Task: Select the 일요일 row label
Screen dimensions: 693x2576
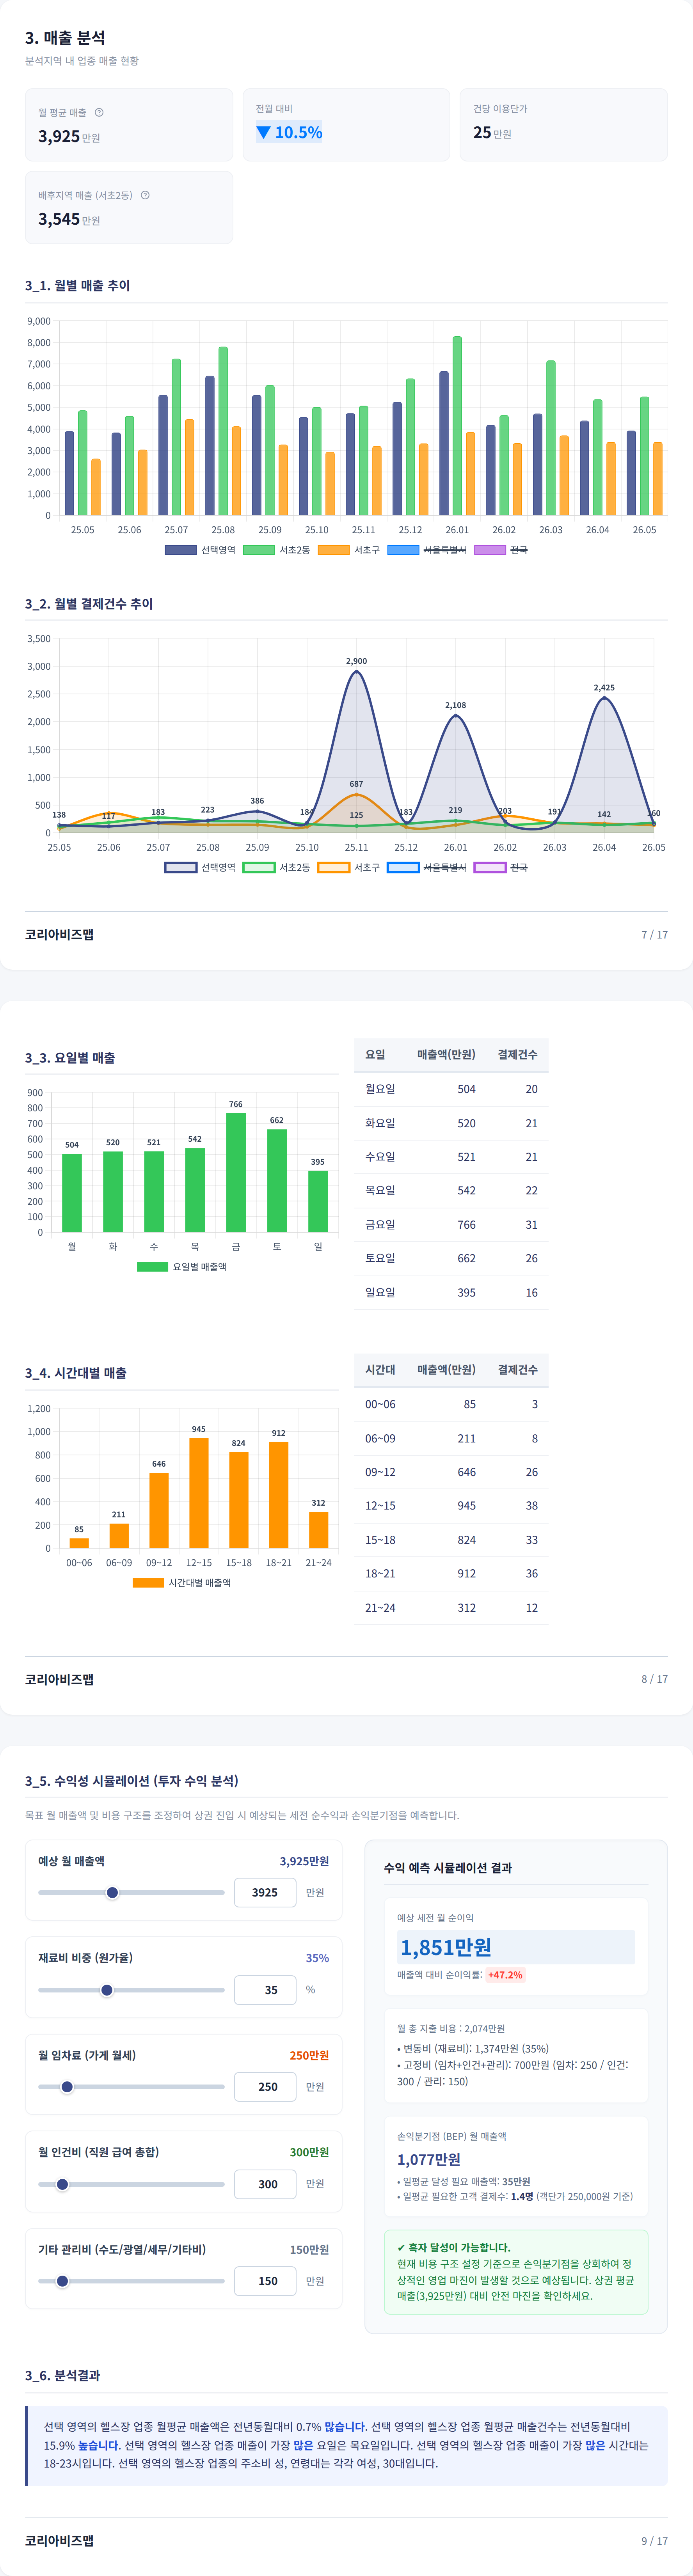Action: (x=380, y=1292)
